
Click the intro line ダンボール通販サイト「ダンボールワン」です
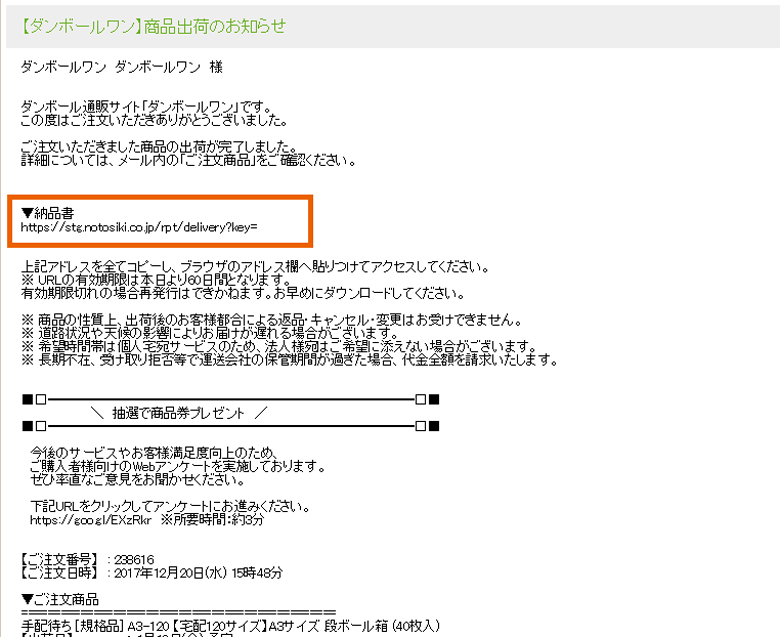[x=146, y=106]
